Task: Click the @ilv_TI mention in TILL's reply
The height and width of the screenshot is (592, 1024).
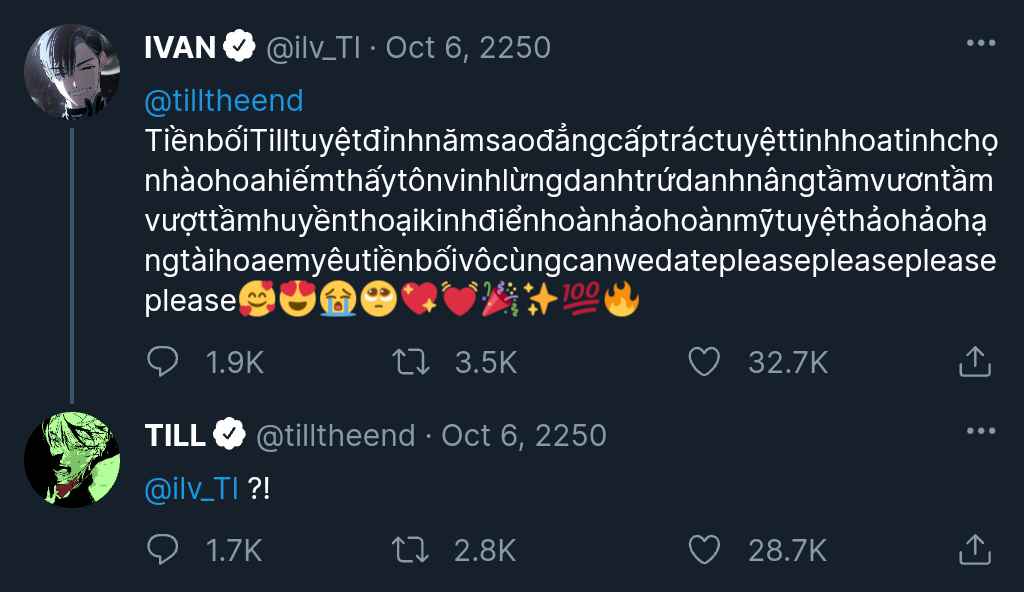Action: (x=191, y=488)
